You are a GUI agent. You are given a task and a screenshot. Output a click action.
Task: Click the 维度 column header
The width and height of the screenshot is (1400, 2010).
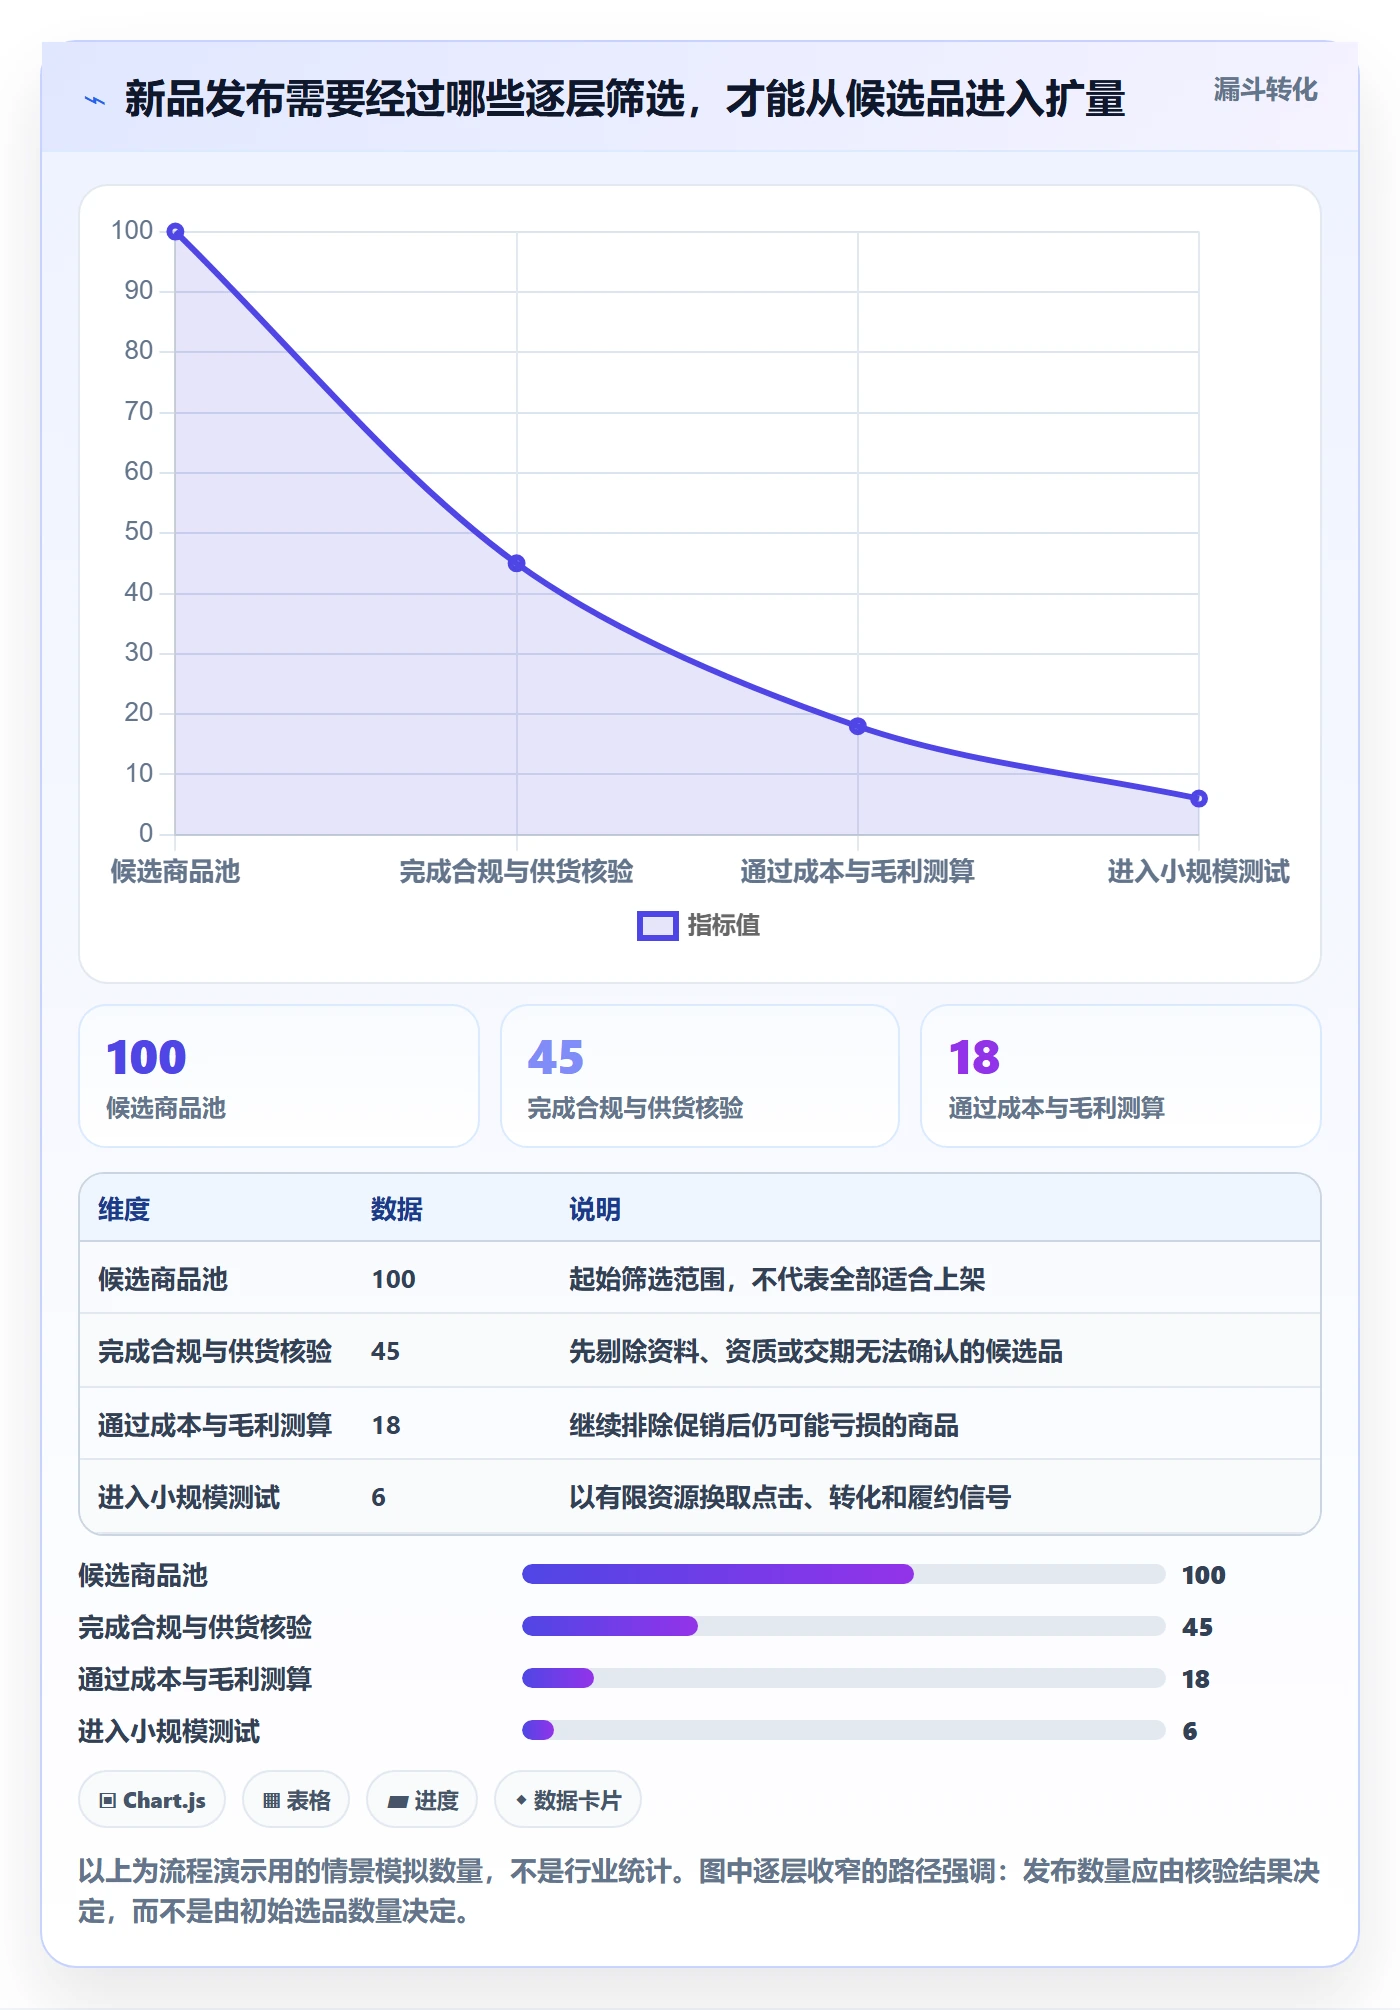click(x=124, y=1209)
